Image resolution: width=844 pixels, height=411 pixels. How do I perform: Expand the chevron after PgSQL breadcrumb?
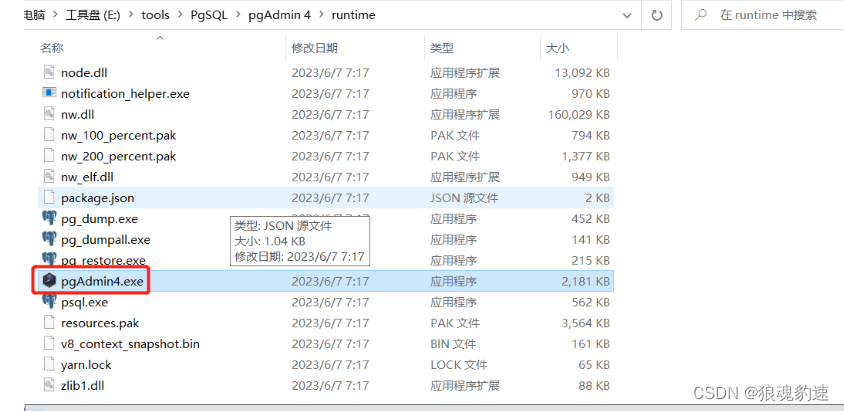[x=237, y=15]
